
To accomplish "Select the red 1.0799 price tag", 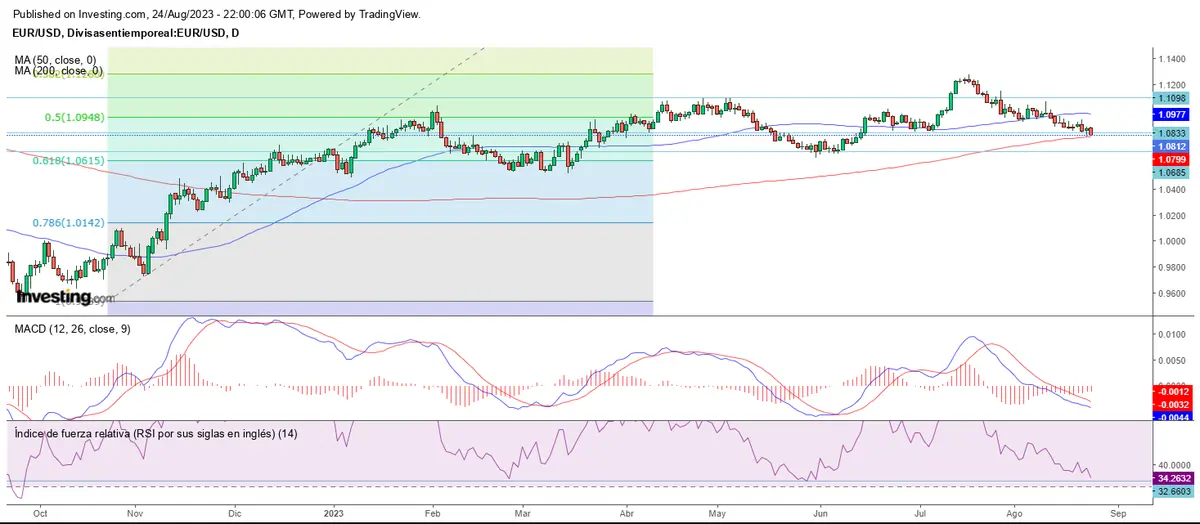I will click(1172, 159).
